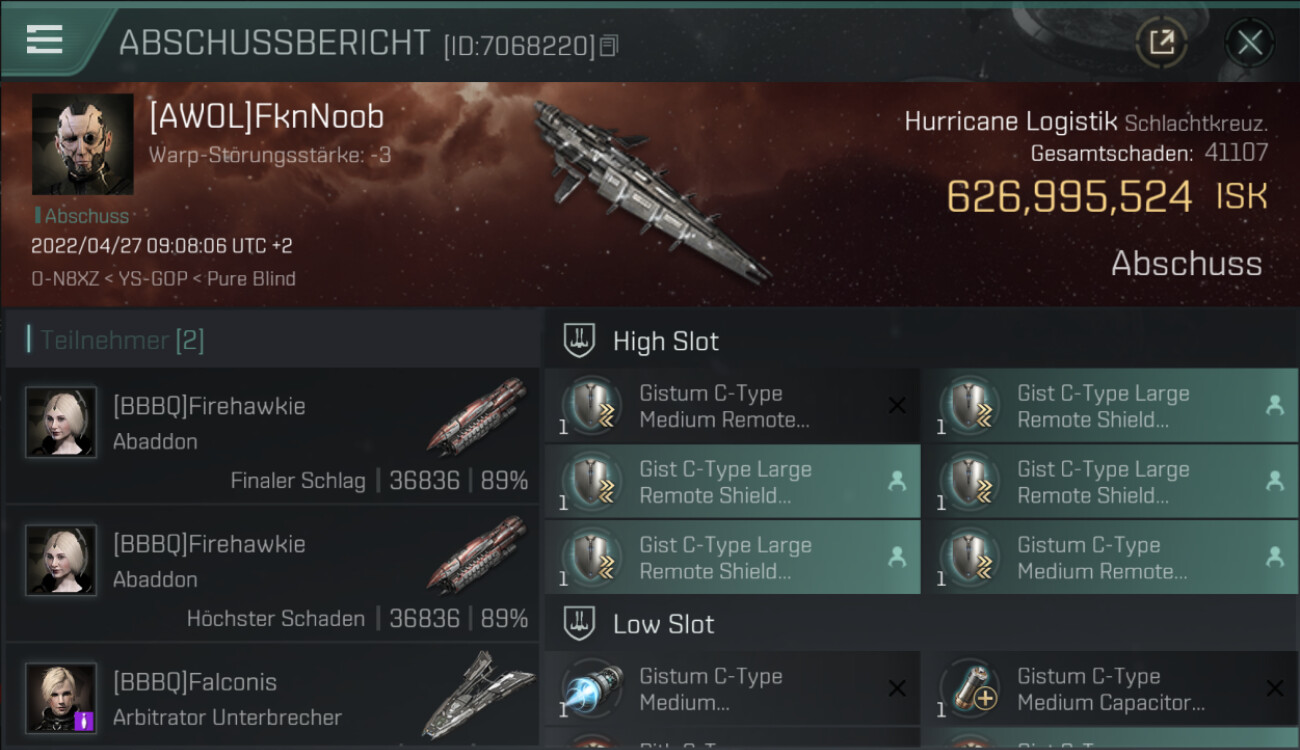This screenshot has width=1300, height=750.
Task: Open the hamburger menu icon
Action: point(44,39)
